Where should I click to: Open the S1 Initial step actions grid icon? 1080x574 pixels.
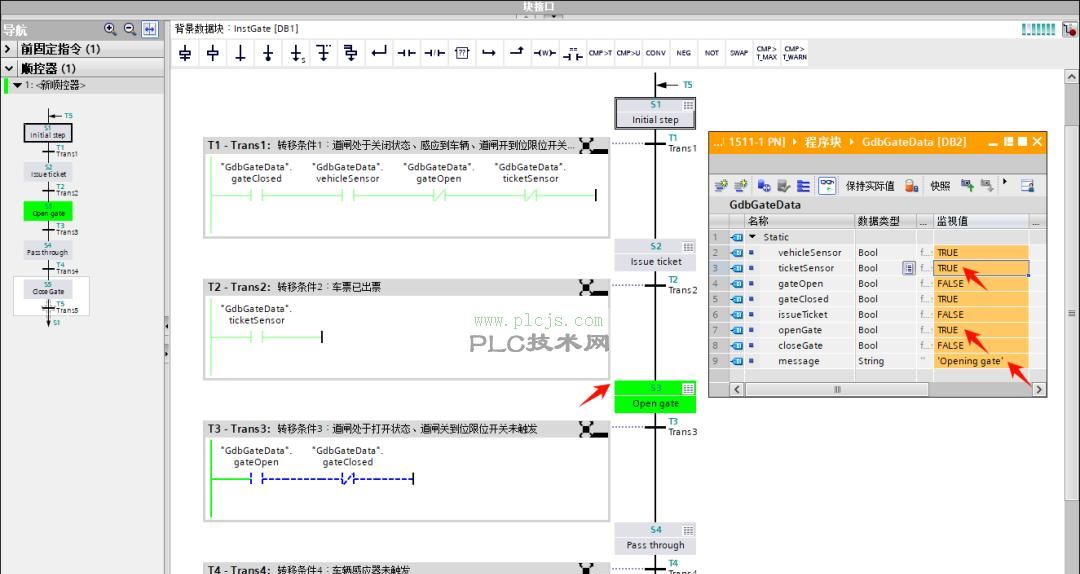(687, 105)
